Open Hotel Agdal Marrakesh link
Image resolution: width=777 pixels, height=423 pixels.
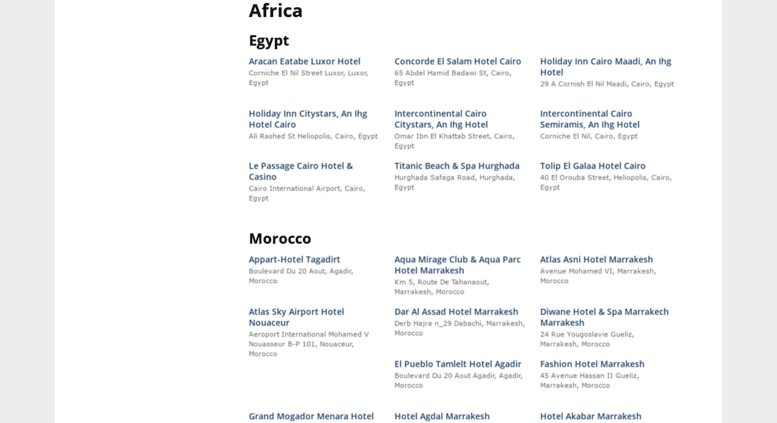(442, 417)
